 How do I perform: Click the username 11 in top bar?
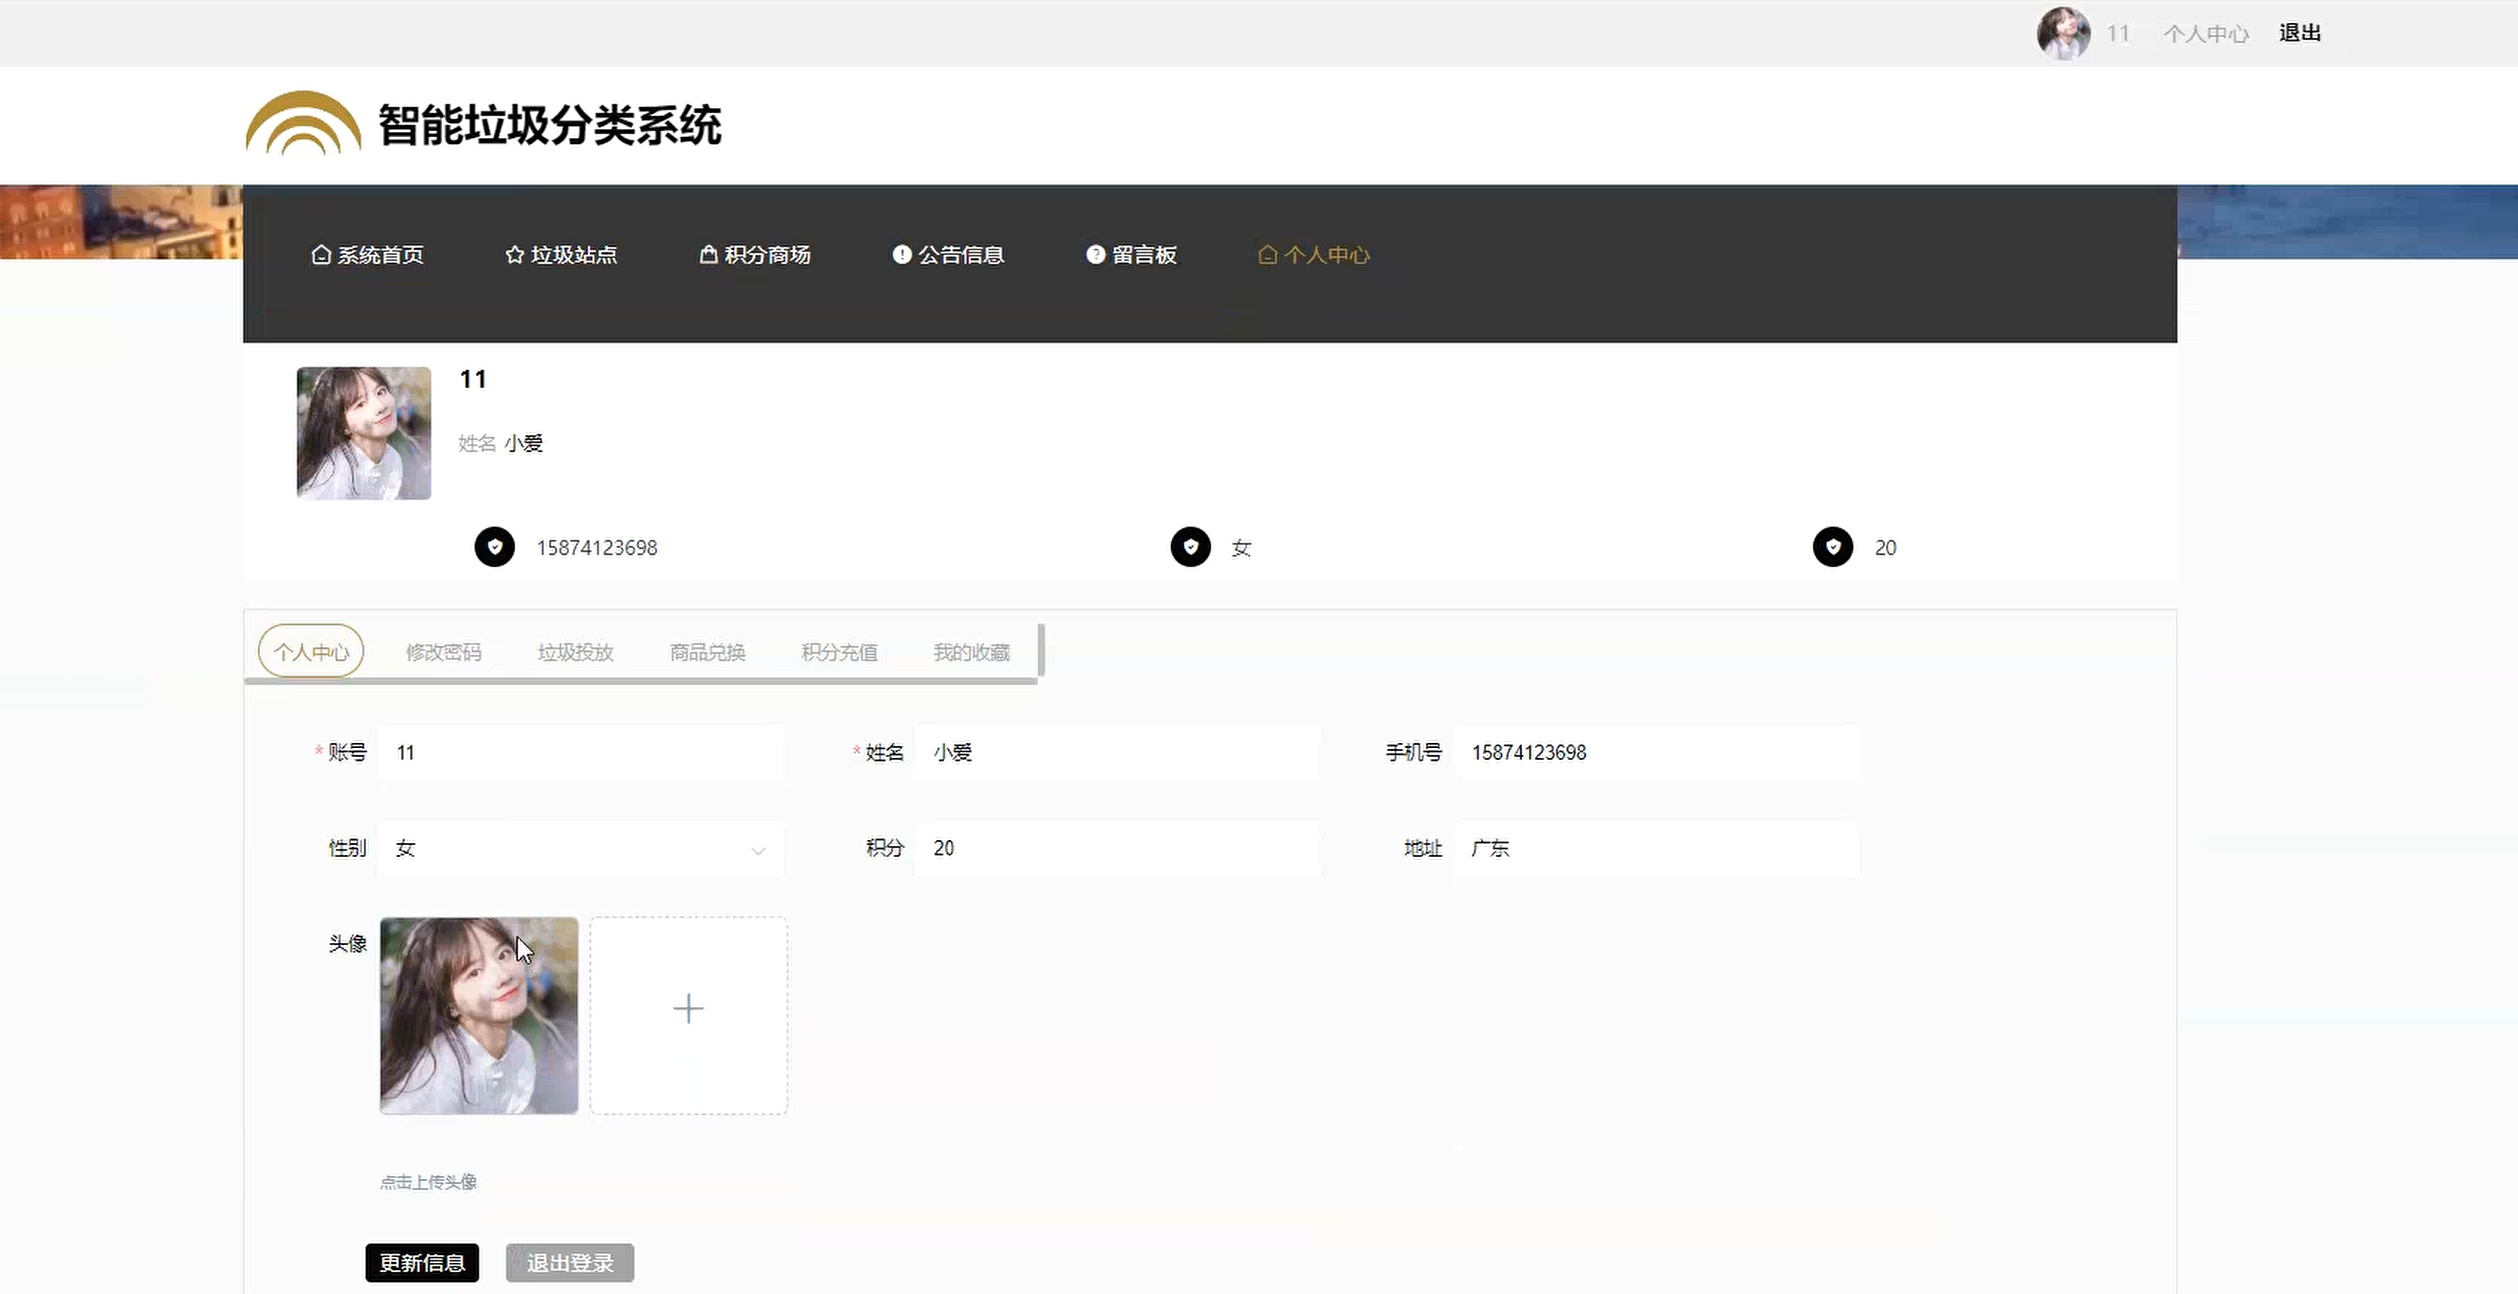pos(2117,34)
